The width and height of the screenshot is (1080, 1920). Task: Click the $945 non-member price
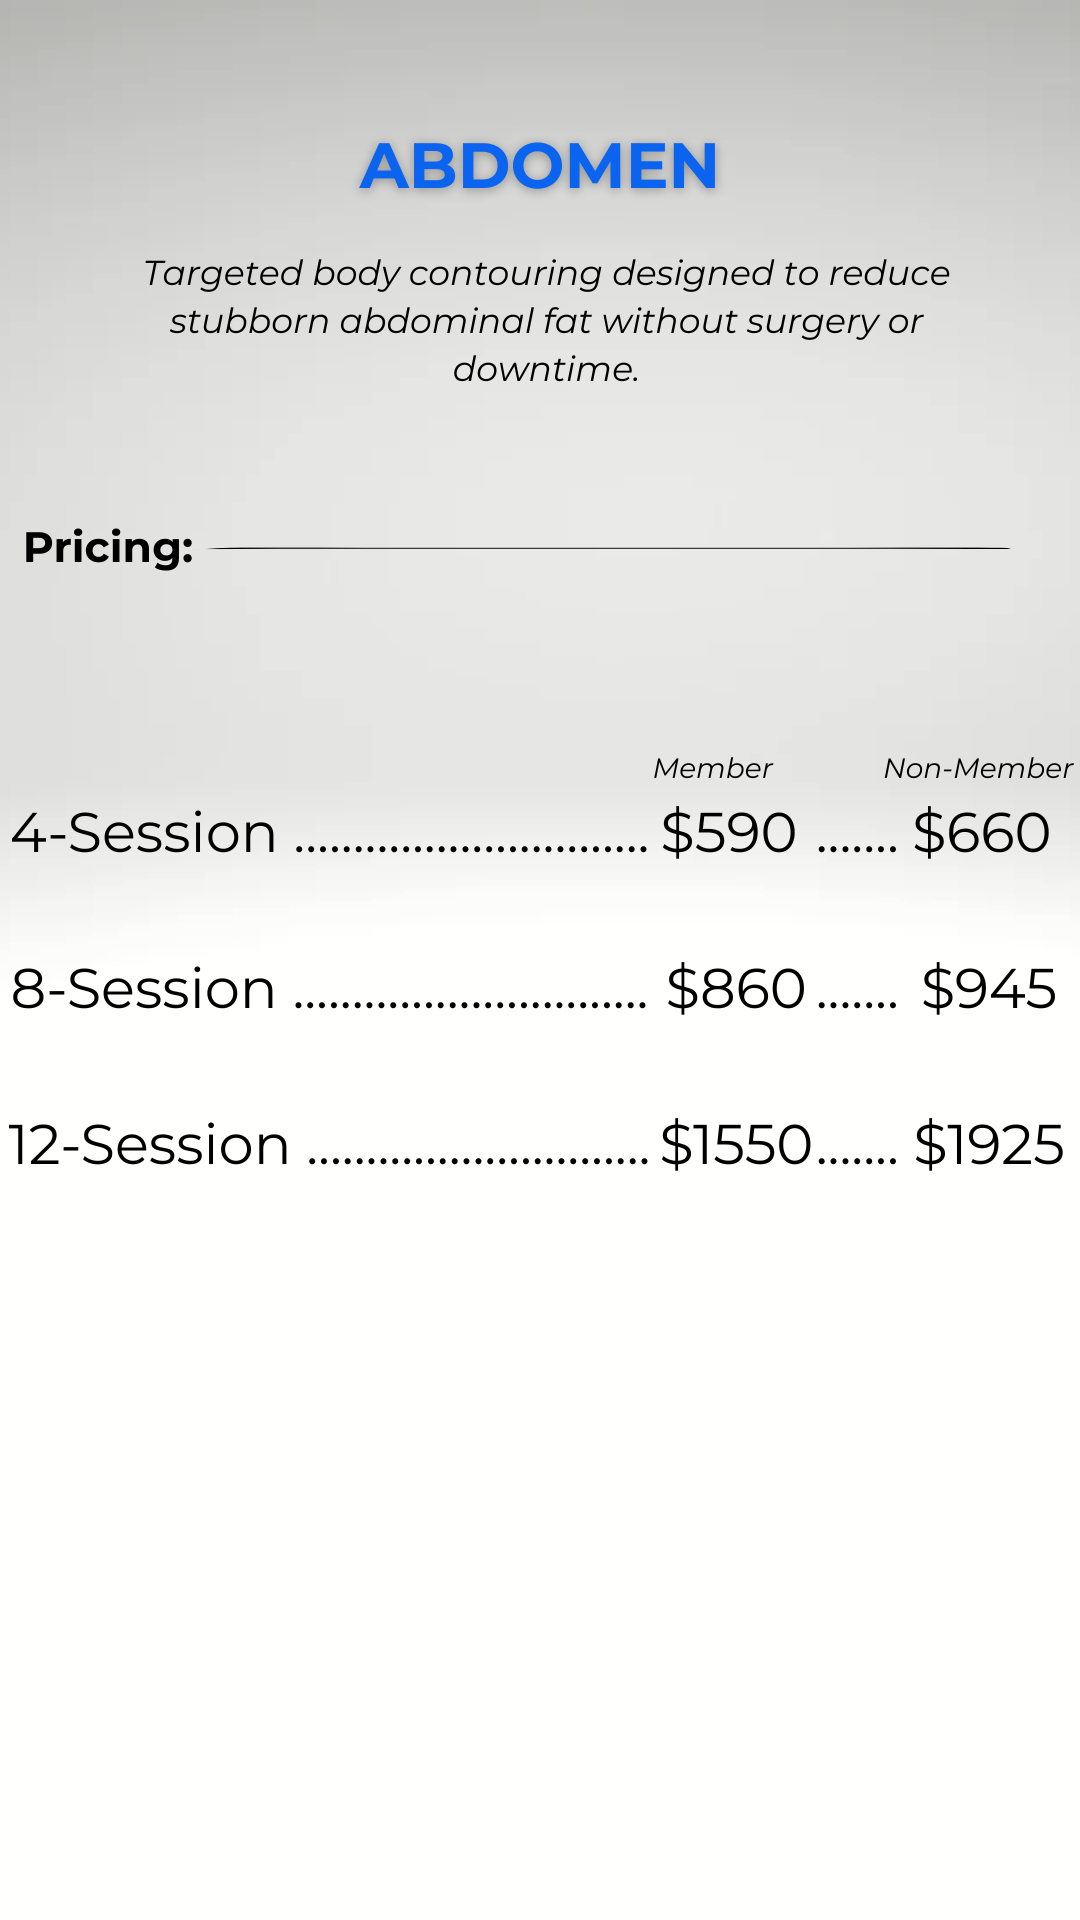(x=988, y=989)
